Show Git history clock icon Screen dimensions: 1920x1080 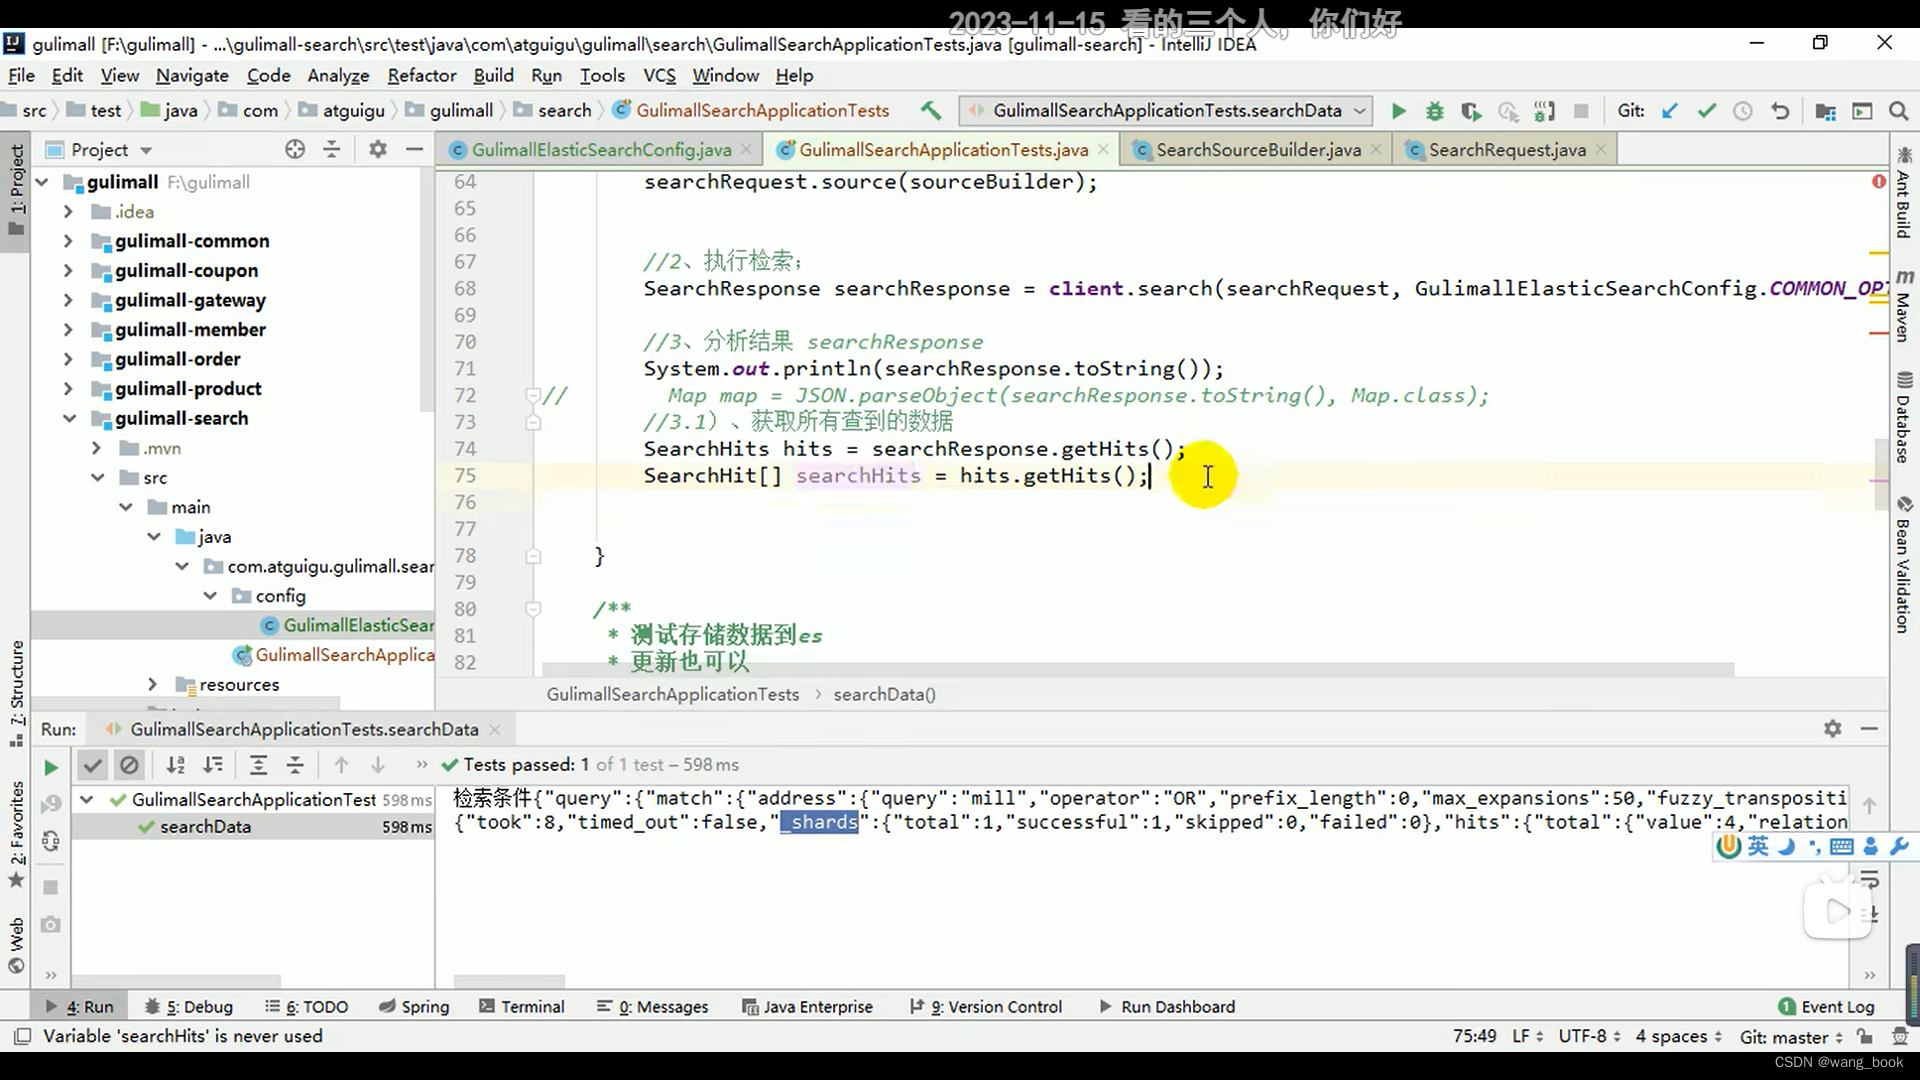1743,111
